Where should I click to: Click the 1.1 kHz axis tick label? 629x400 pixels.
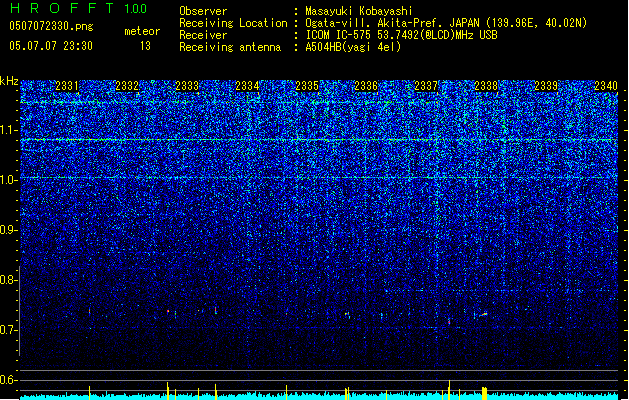tap(9, 130)
